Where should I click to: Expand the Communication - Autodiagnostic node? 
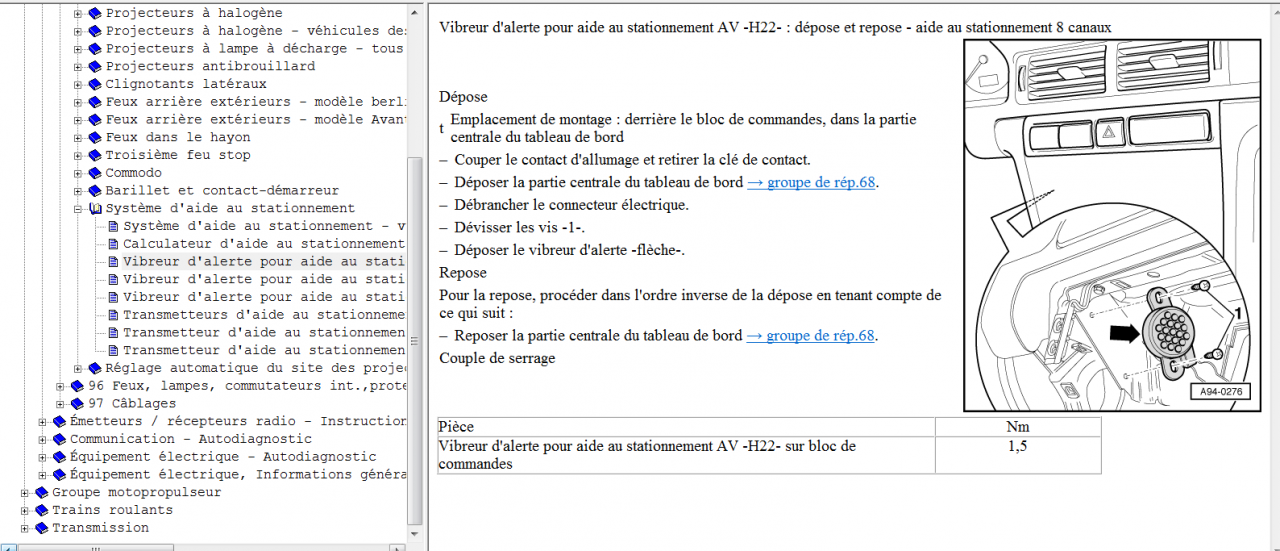43,439
